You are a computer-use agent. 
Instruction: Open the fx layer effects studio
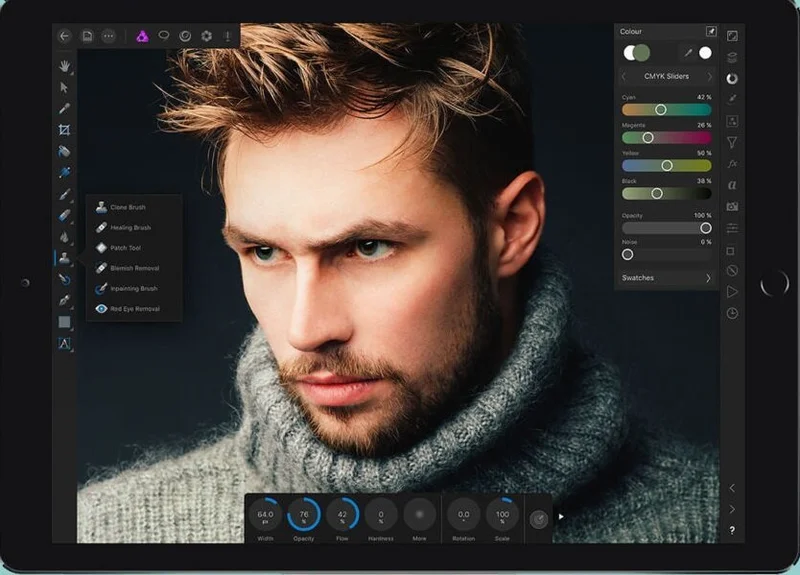point(732,163)
